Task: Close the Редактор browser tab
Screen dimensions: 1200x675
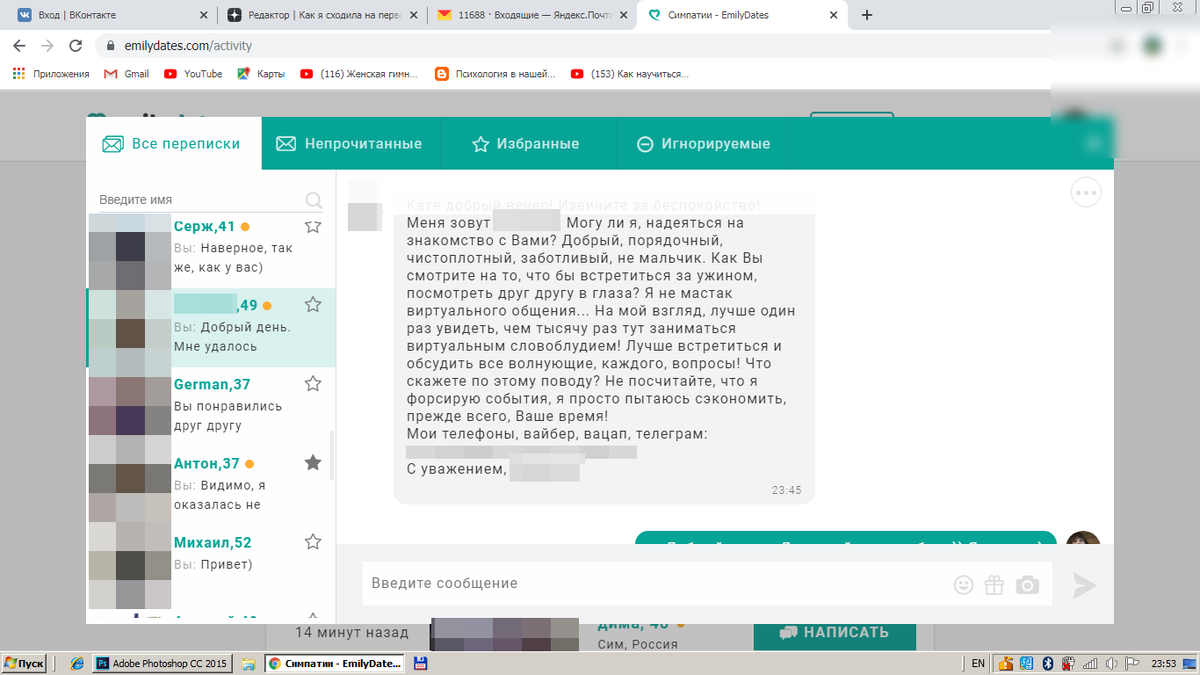Action: click(x=413, y=15)
